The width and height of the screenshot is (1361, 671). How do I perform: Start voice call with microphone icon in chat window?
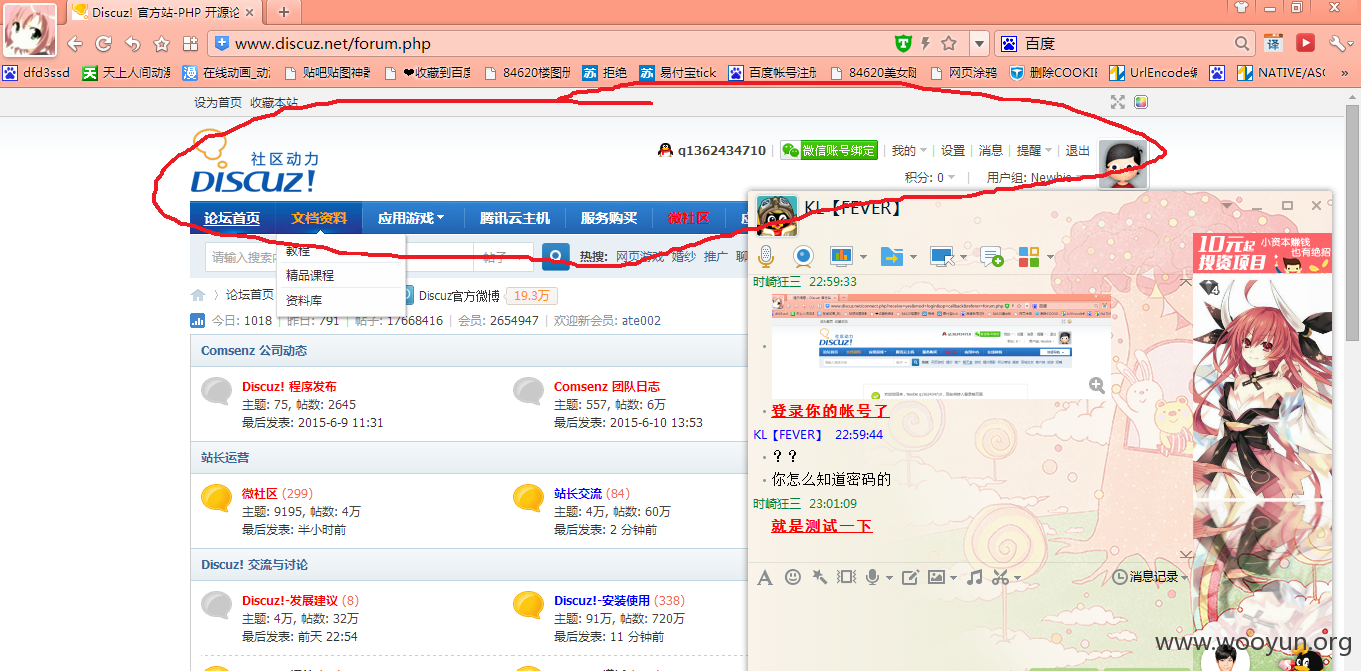pos(766,256)
